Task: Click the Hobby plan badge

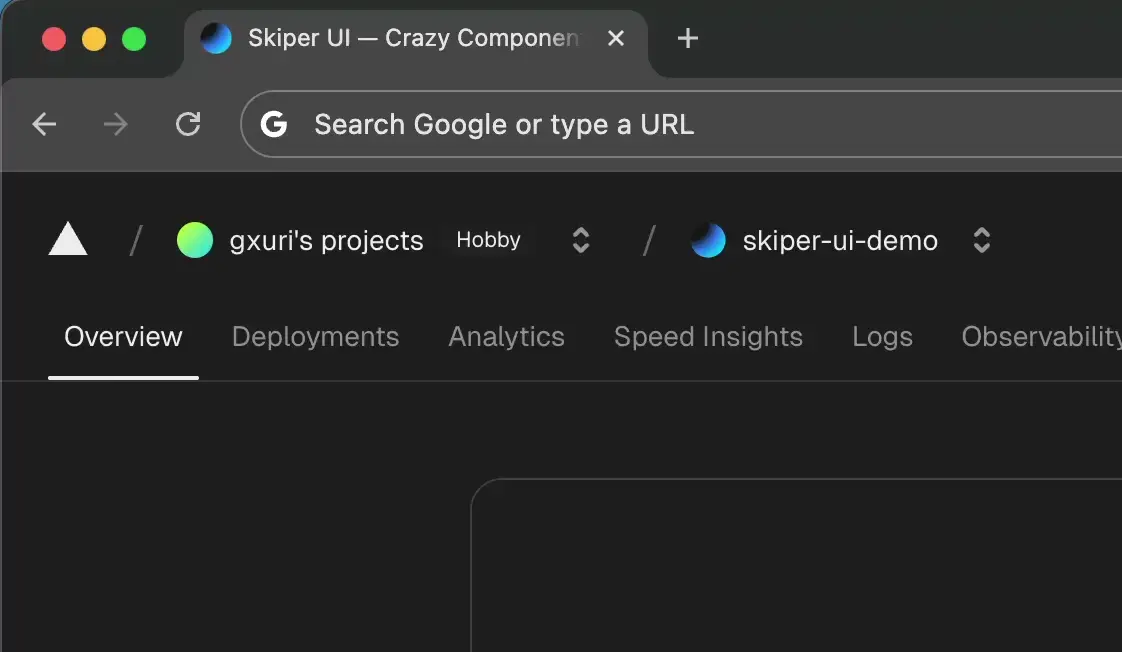Action: (488, 240)
